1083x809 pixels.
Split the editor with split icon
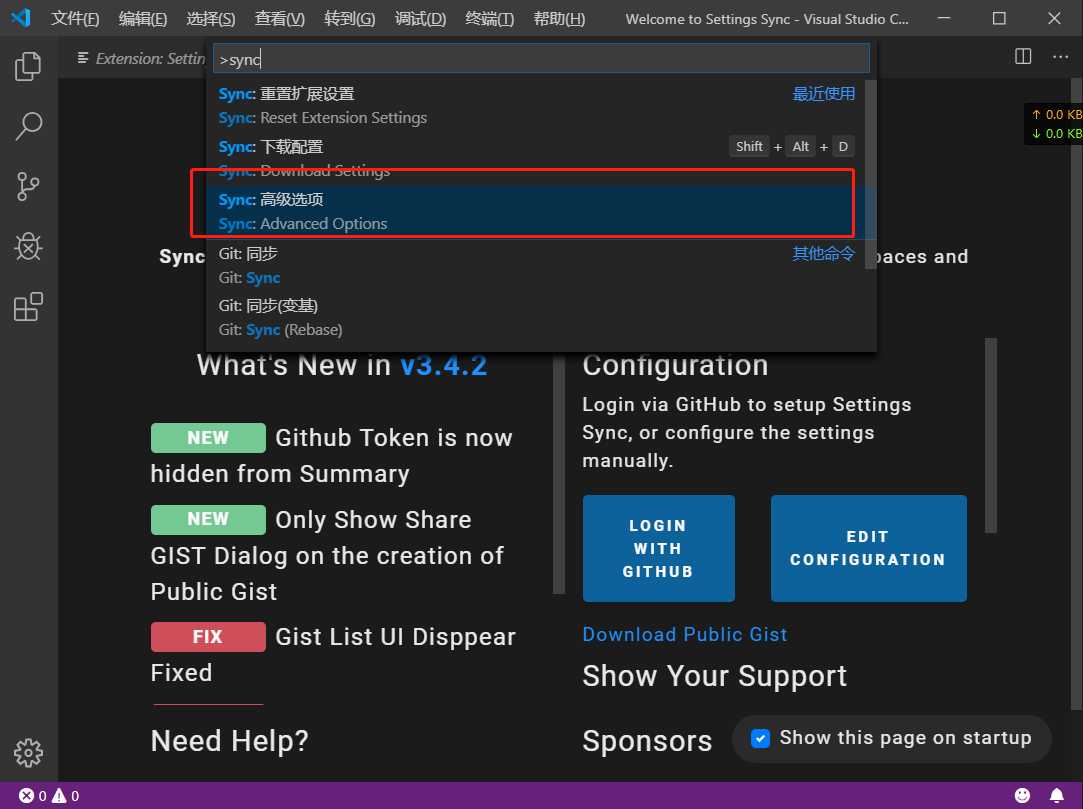click(x=1023, y=57)
